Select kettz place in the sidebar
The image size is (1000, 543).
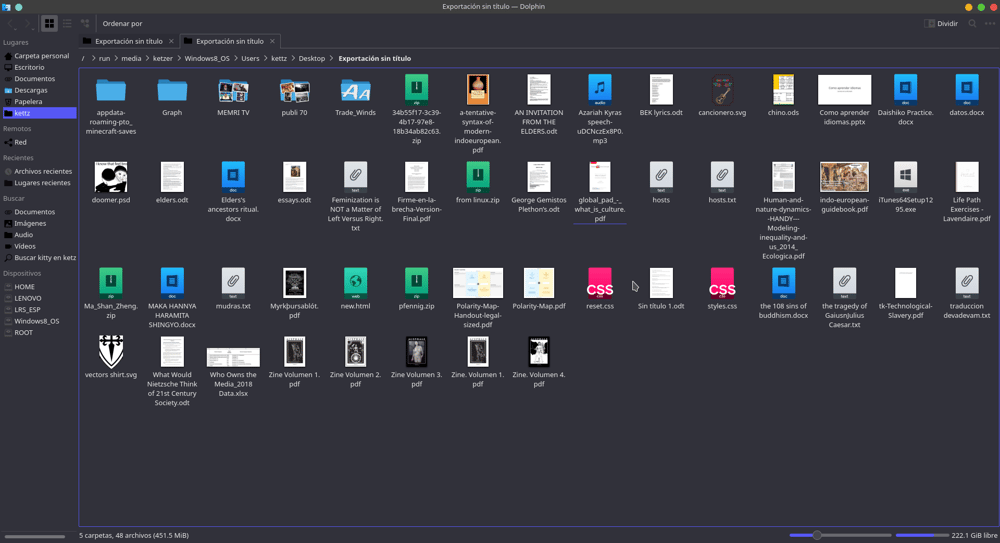(x=38, y=113)
